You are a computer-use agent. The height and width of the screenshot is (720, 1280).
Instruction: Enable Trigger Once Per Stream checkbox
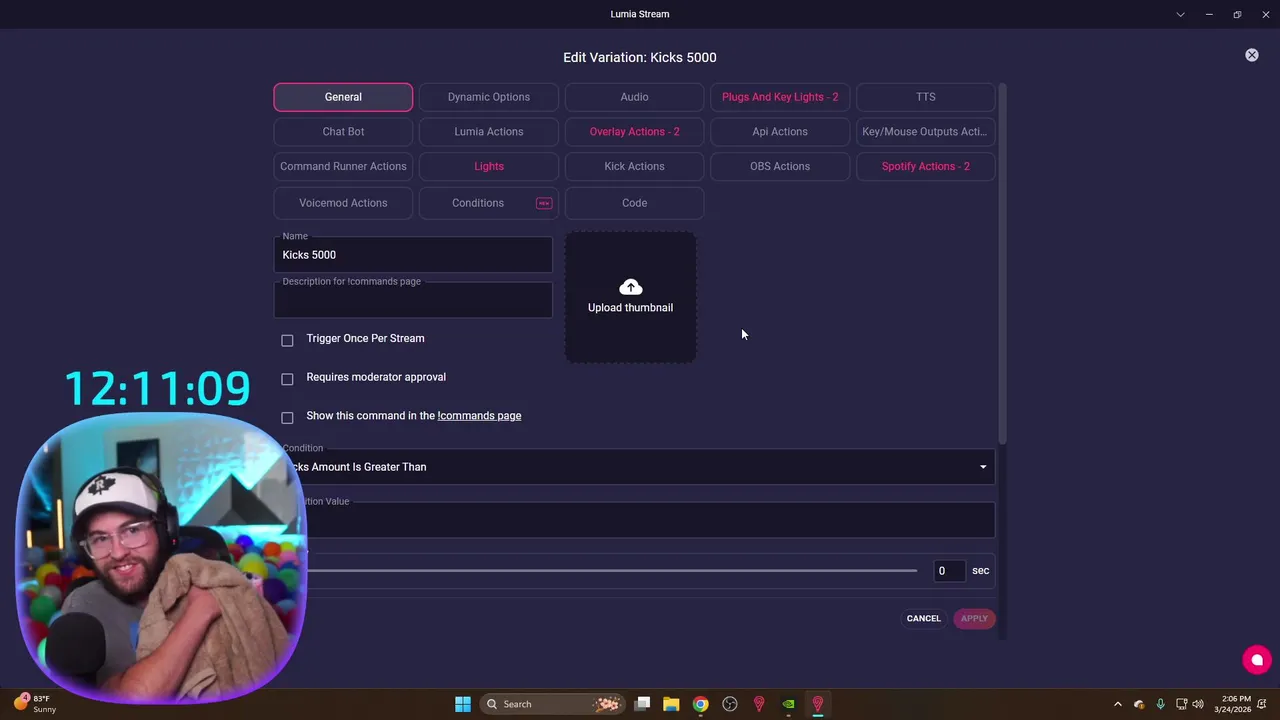288,340
